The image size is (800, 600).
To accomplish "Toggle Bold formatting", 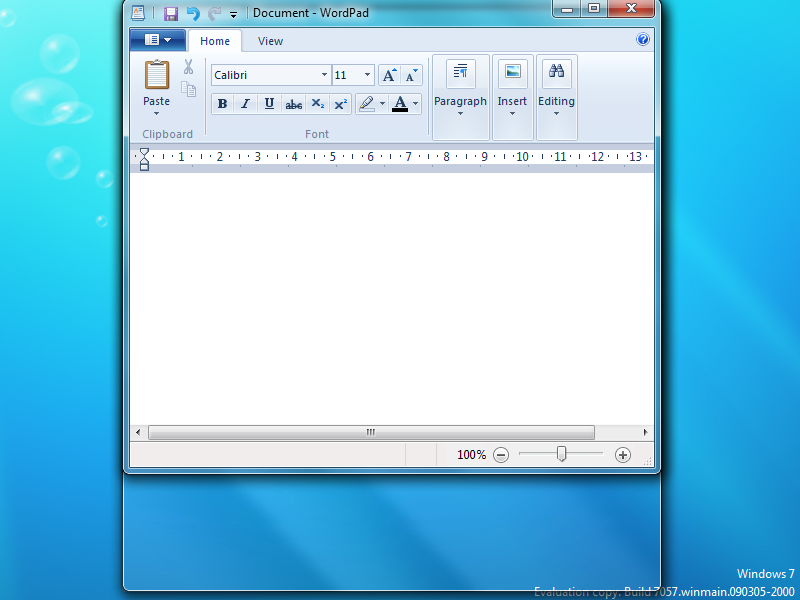I will [x=222, y=104].
